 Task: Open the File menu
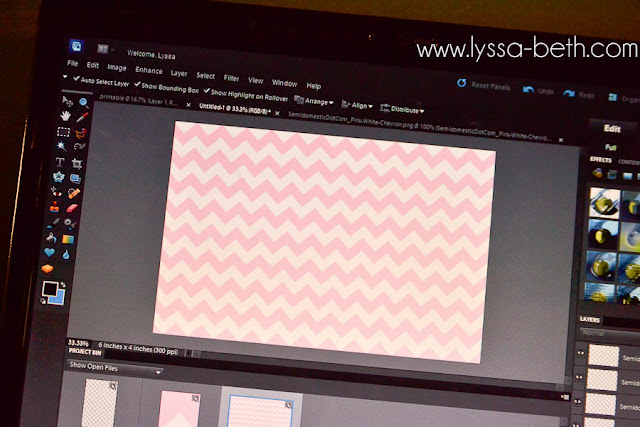coord(73,63)
